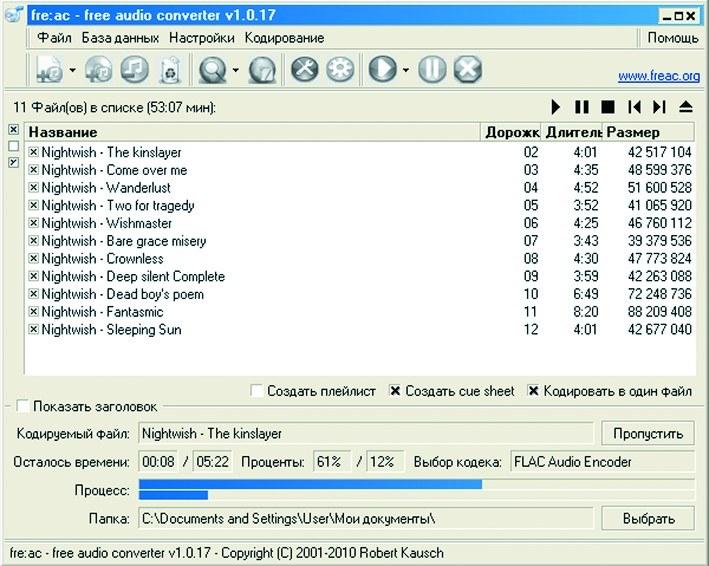This screenshot has height=566, width=709.
Task: Sort list by the Название column header
Action: 252,132
